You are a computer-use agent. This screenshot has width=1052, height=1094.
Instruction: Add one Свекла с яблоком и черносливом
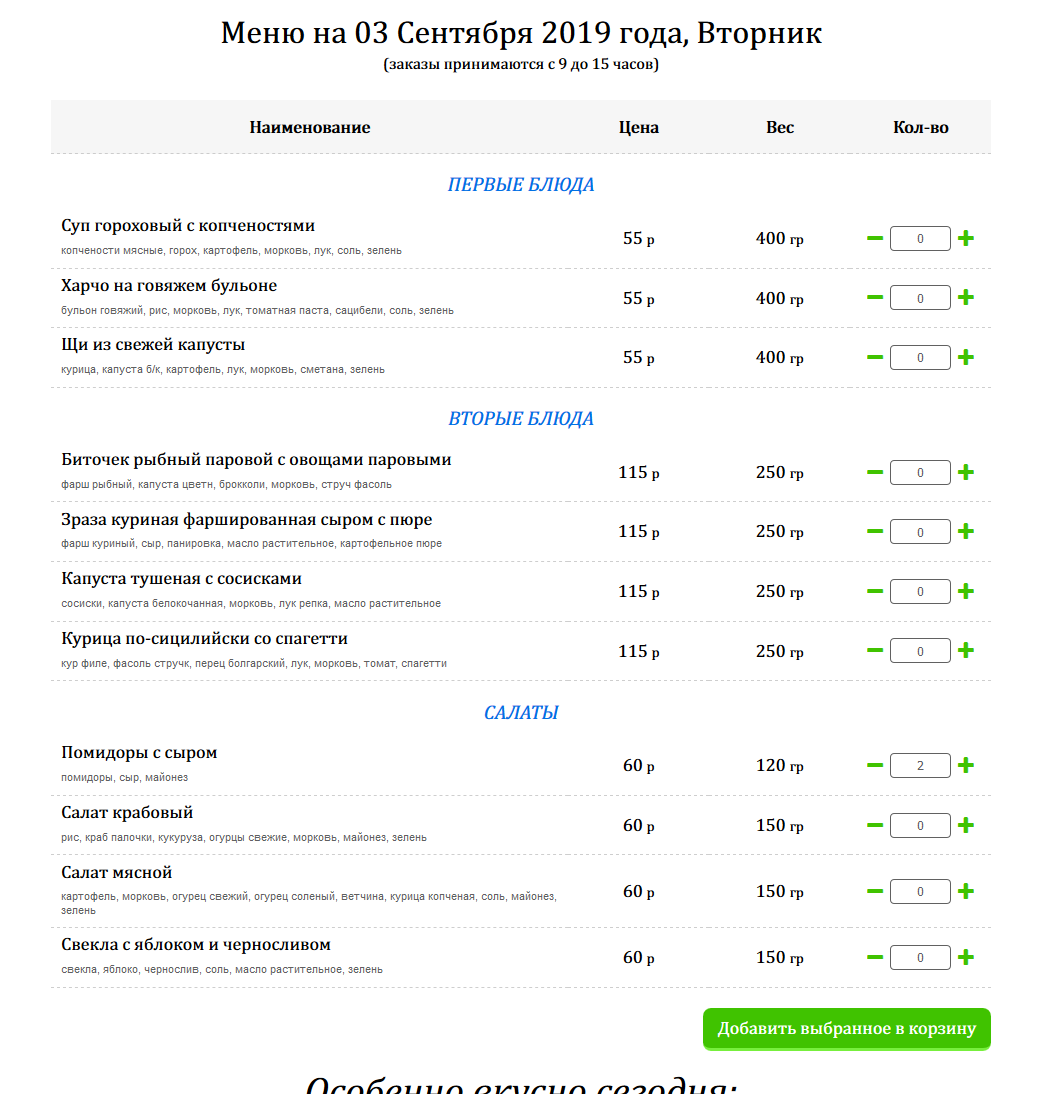pos(966,957)
